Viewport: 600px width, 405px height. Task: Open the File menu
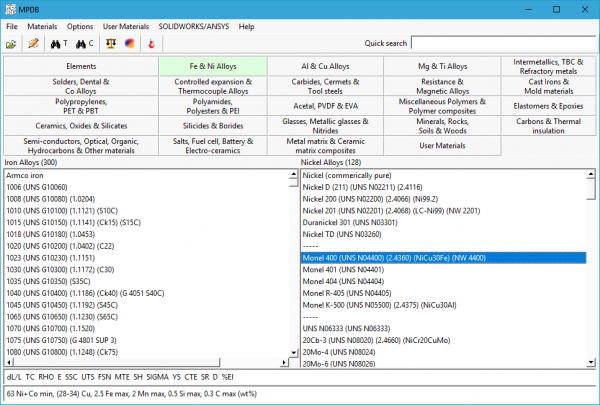(x=12, y=26)
